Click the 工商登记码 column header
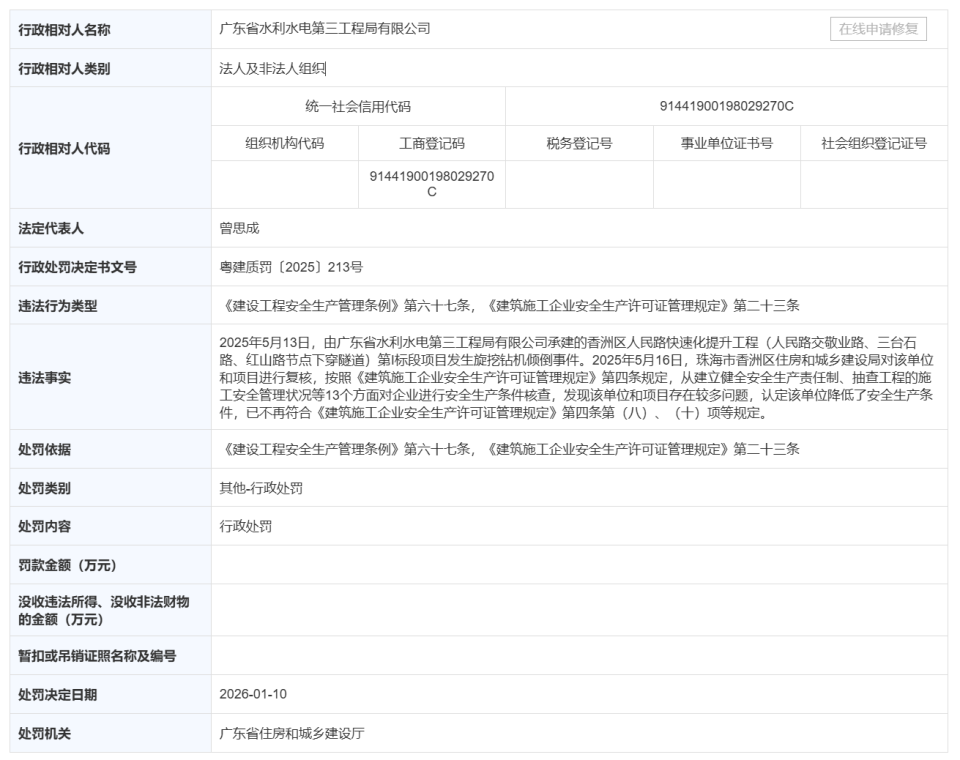960x760 pixels. click(x=432, y=143)
